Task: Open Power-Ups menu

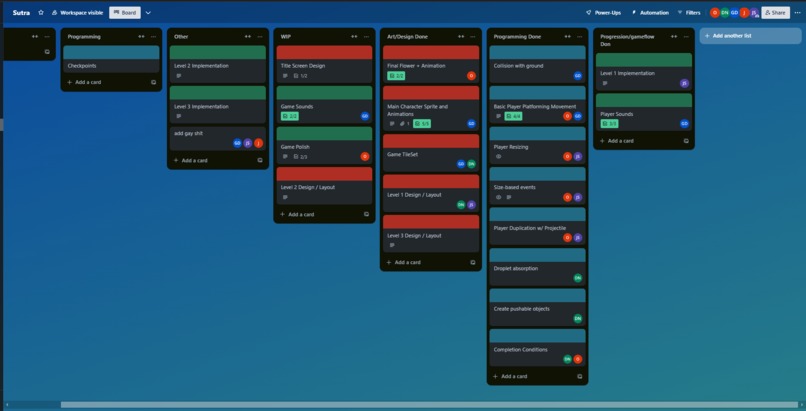Action: click(x=603, y=13)
